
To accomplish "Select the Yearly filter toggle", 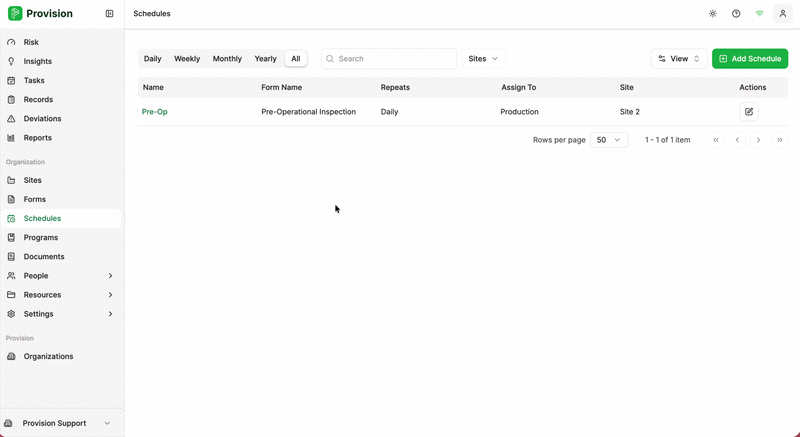I will 265,59.
